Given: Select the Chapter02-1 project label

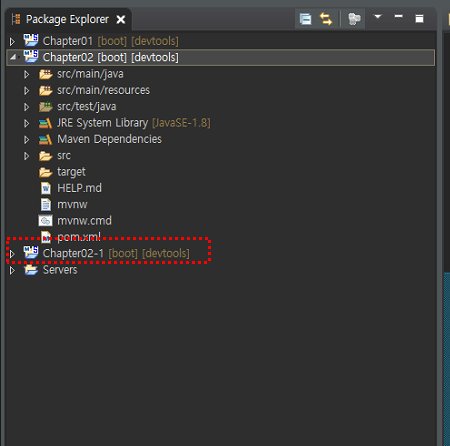Looking at the screenshot, I should tap(116, 253).
